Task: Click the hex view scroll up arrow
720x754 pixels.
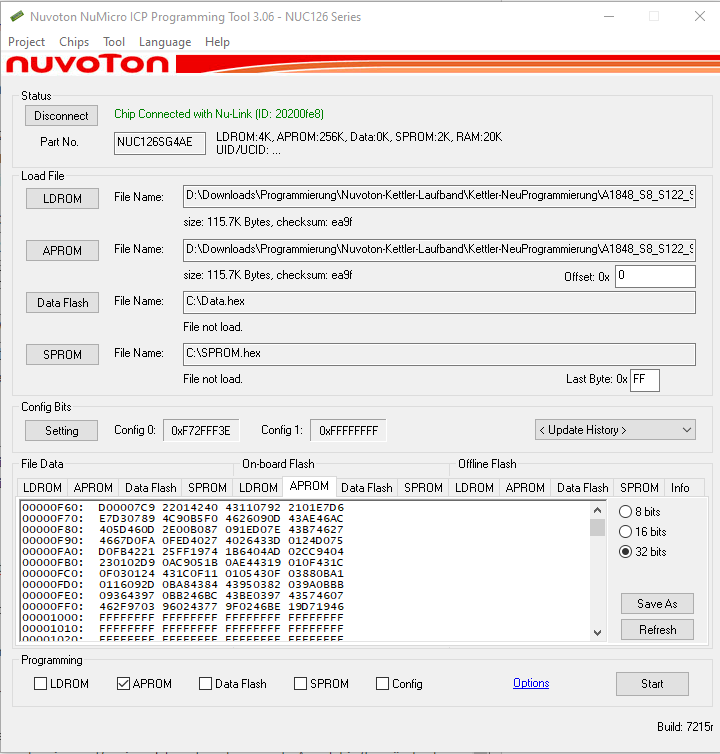Action: point(597,510)
